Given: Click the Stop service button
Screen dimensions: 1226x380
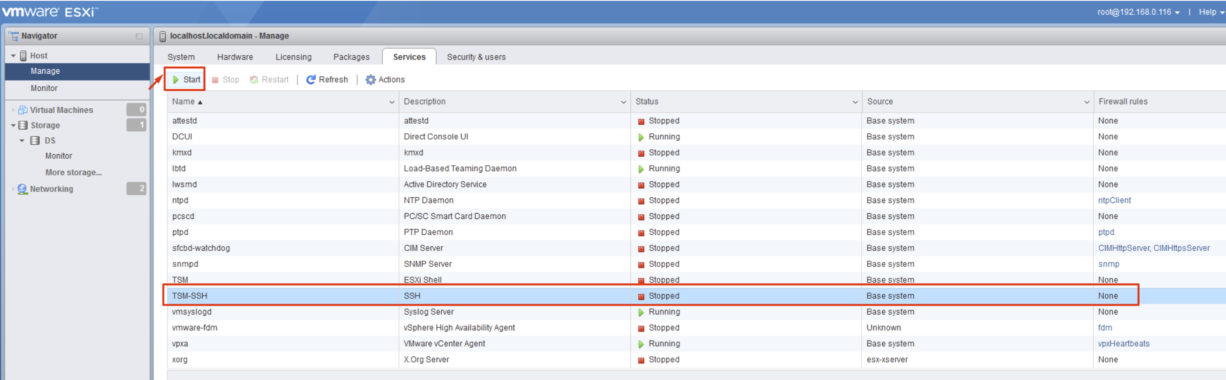Looking at the screenshot, I should tap(225, 80).
